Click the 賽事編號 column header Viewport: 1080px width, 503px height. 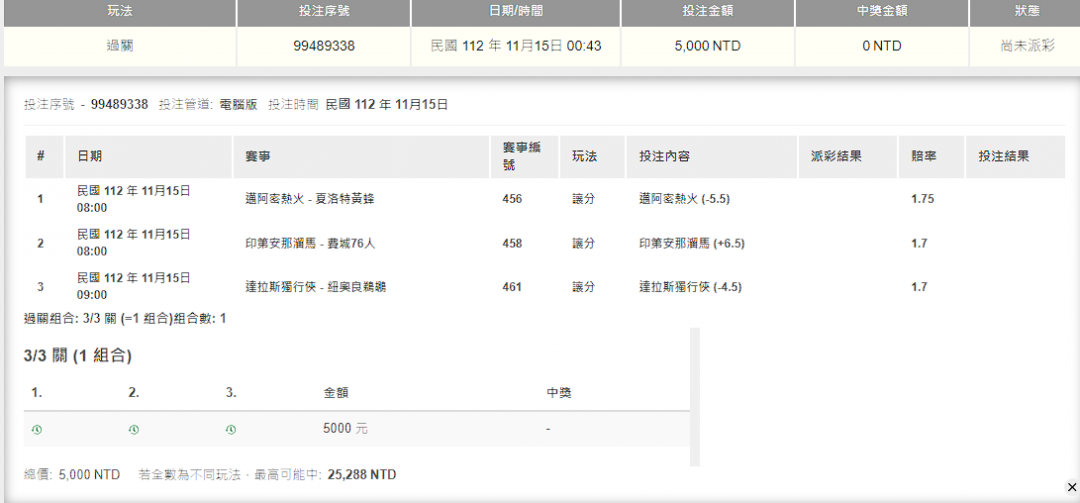coord(524,156)
